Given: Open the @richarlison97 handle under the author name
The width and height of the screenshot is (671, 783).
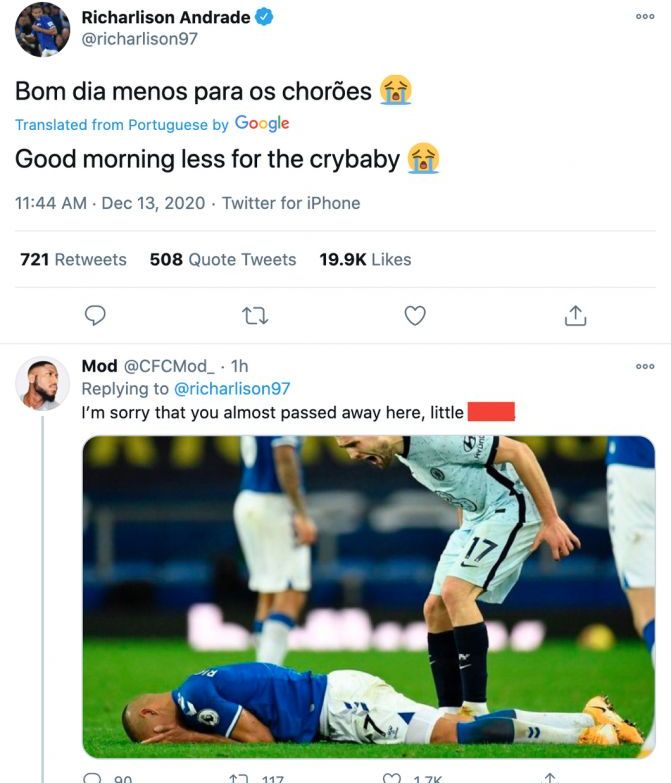Looking at the screenshot, I should coord(139,39).
